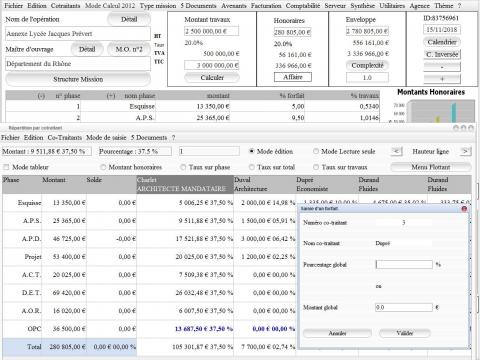Focus the Montant global input field
Screen dimensions: 480x360
point(404,307)
